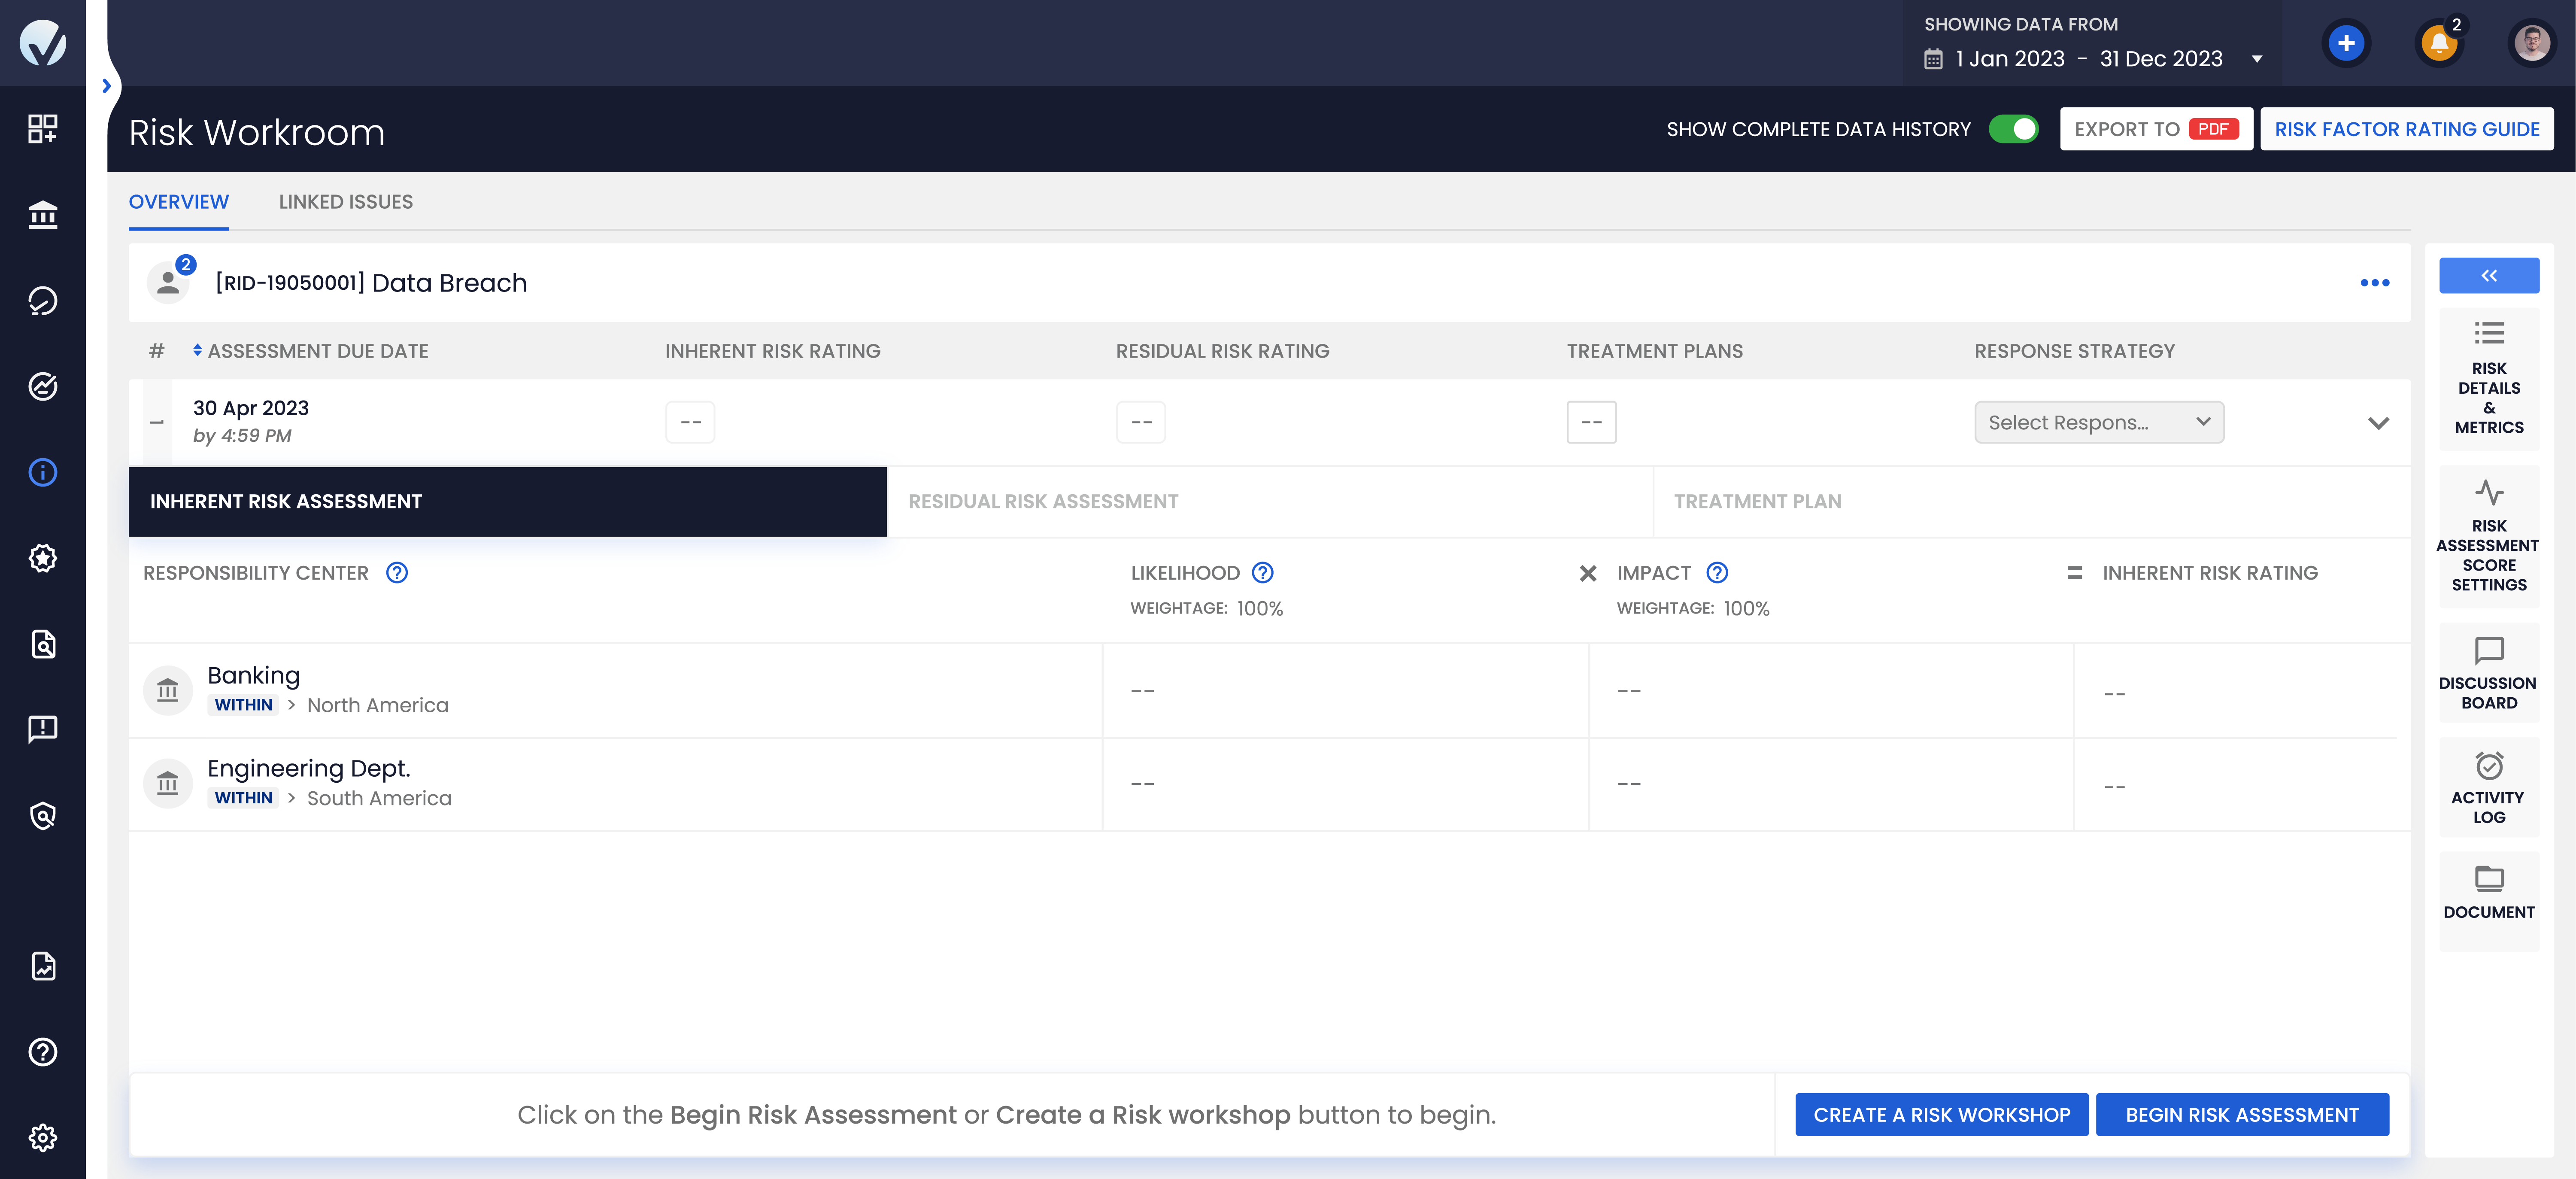Open the Select Response strategy dropdown
Screen dimensions: 2576x1179
point(2099,422)
